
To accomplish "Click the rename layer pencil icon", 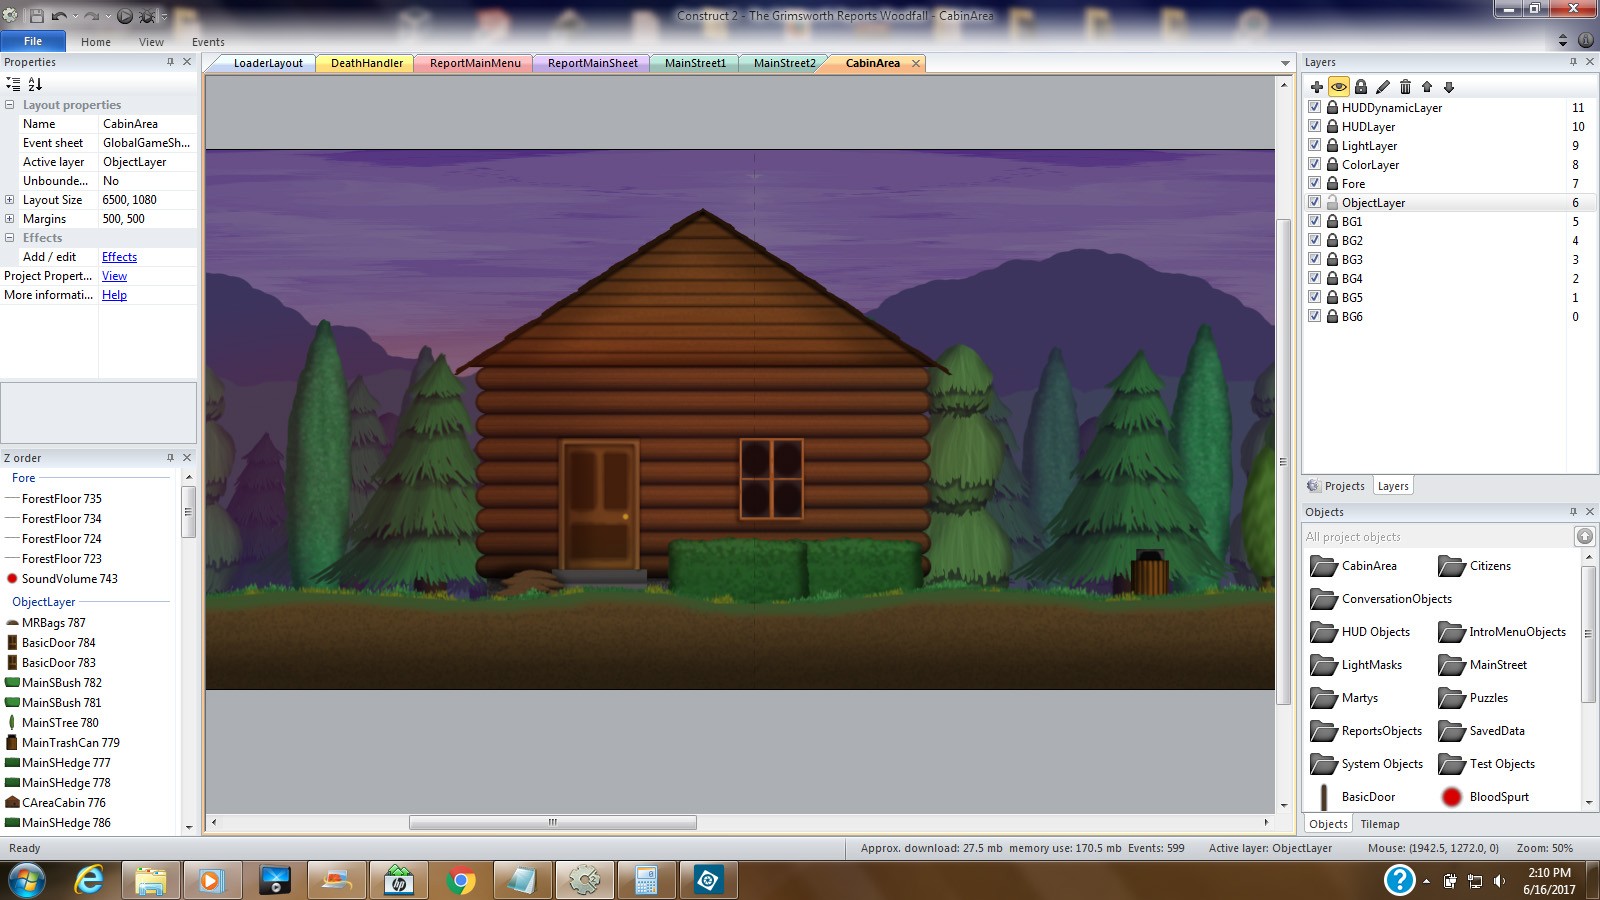I will [1383, 87].
